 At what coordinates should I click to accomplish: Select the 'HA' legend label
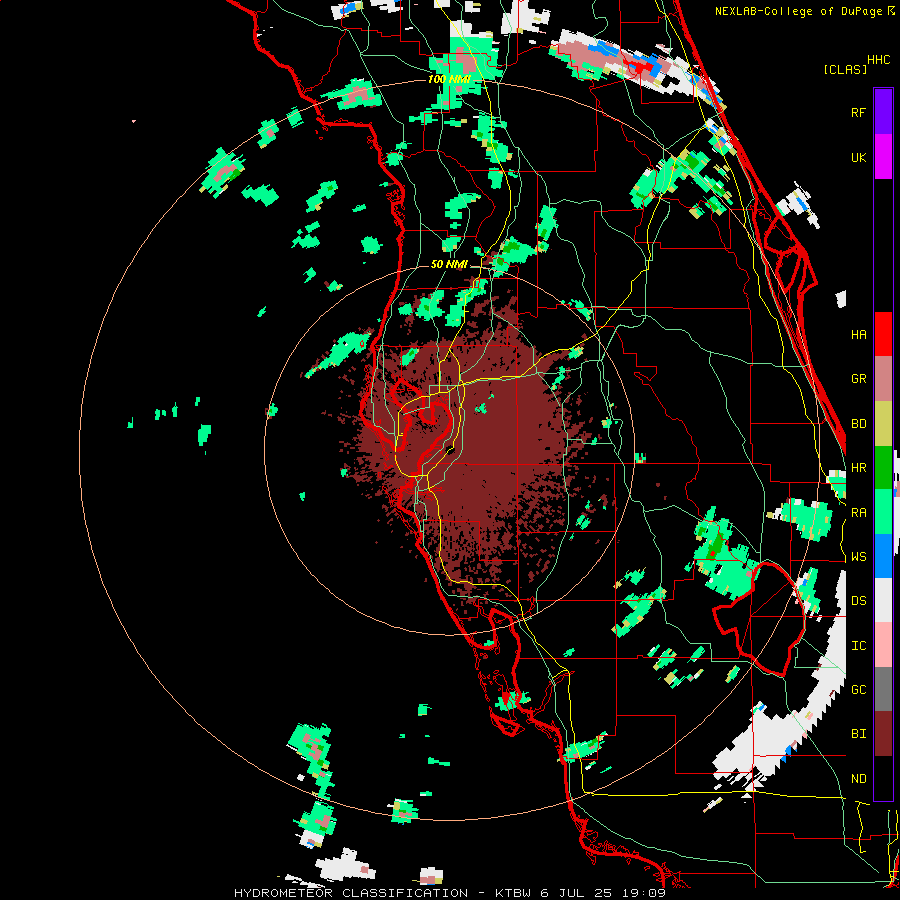(858, 335)
